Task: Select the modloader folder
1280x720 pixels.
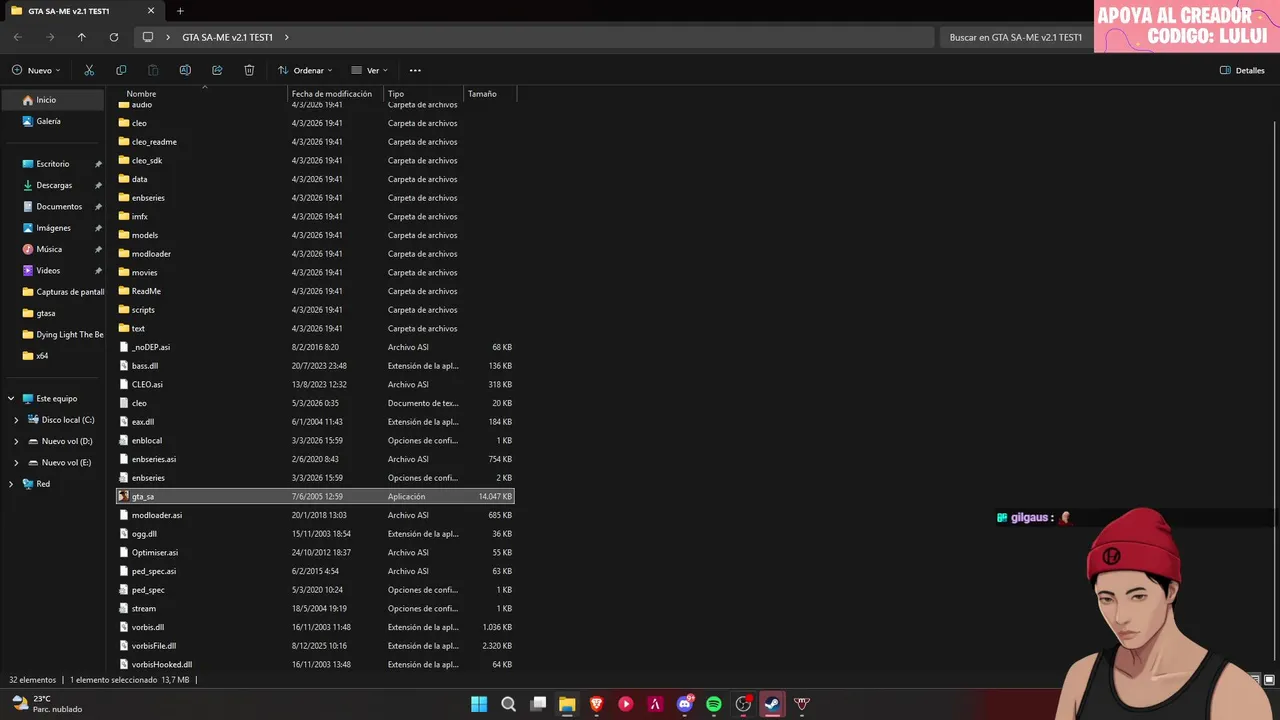Action: pos(315,254)
